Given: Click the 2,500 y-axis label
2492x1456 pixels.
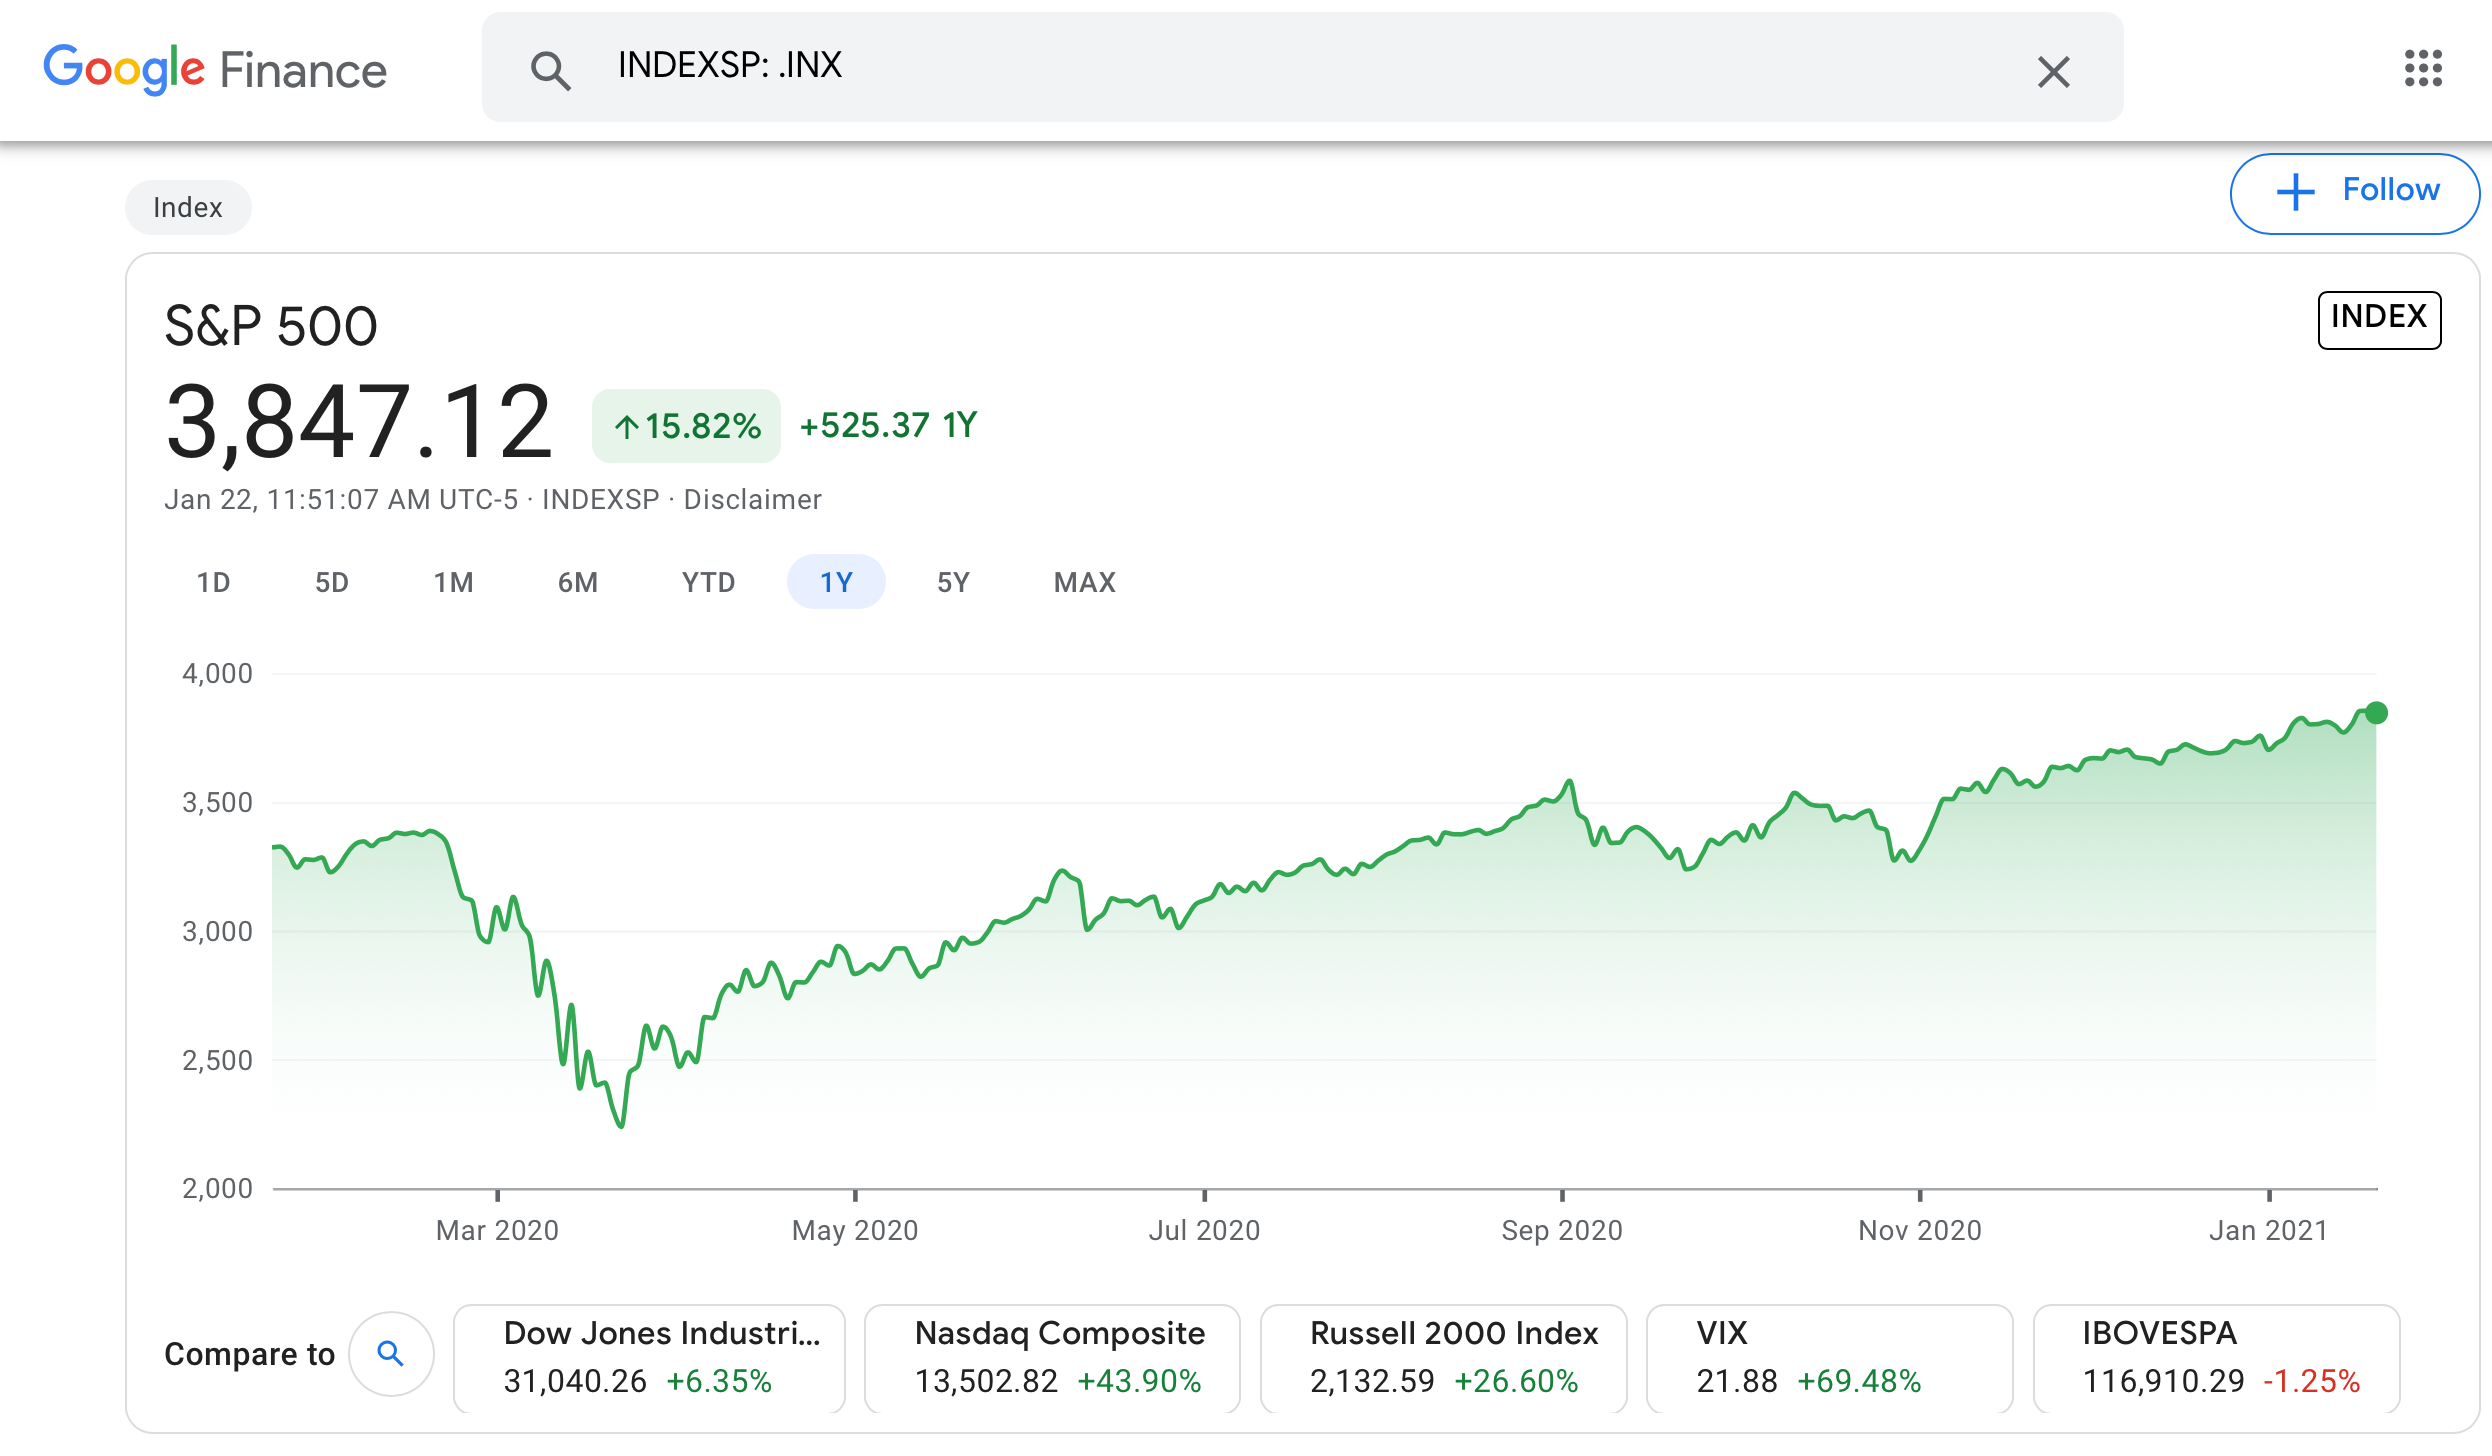Looking at the screenshot, I should coord(217,1060).
